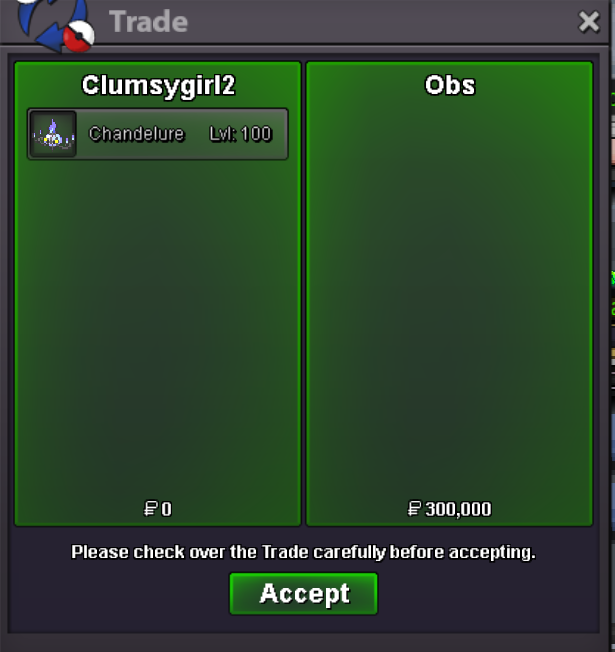Image resolution: width=615 pixels, height=652 pixels.
Task: Click the dark footer area left of Accept
Action: pos(119,595)
